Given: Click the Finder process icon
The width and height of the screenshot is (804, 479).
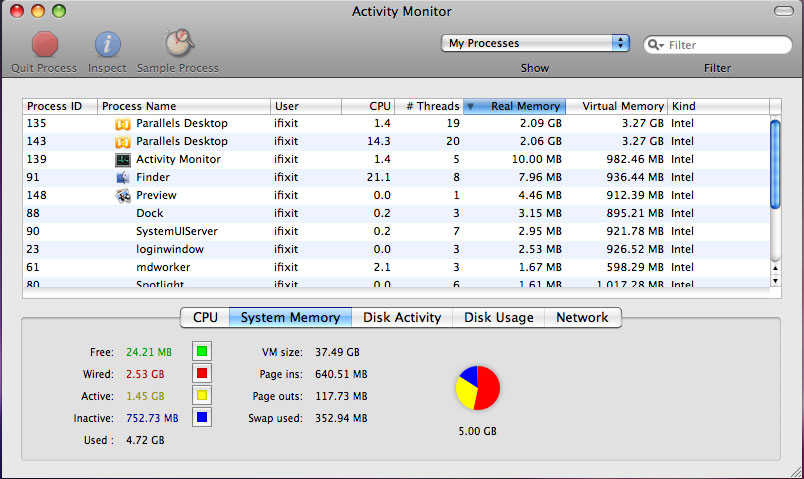Looking at the screenshot, I should click(x=123, y=177).
